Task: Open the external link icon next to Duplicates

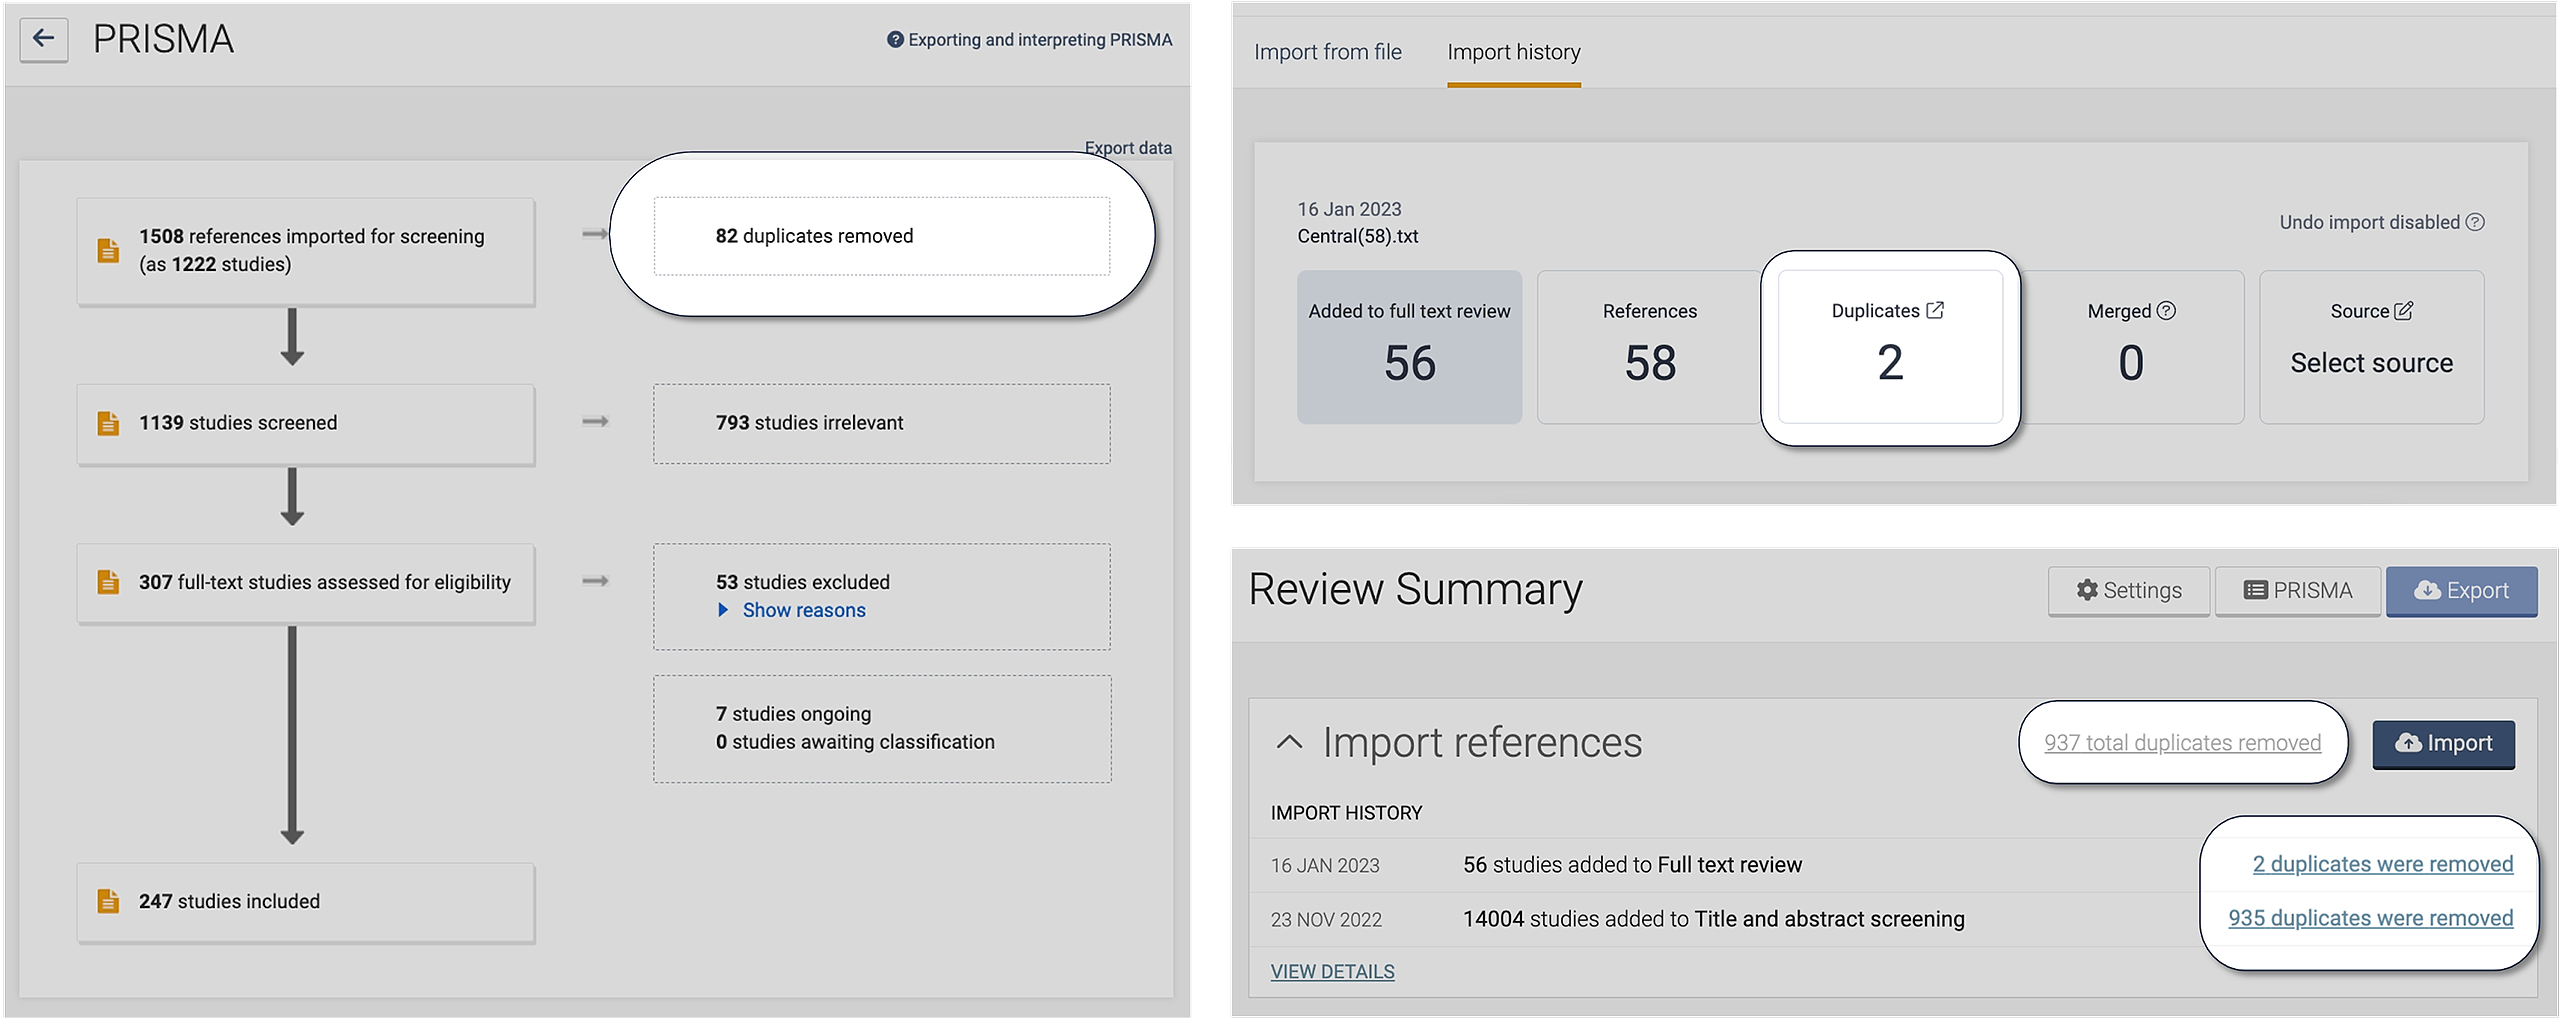Action: pos(1935,310)
